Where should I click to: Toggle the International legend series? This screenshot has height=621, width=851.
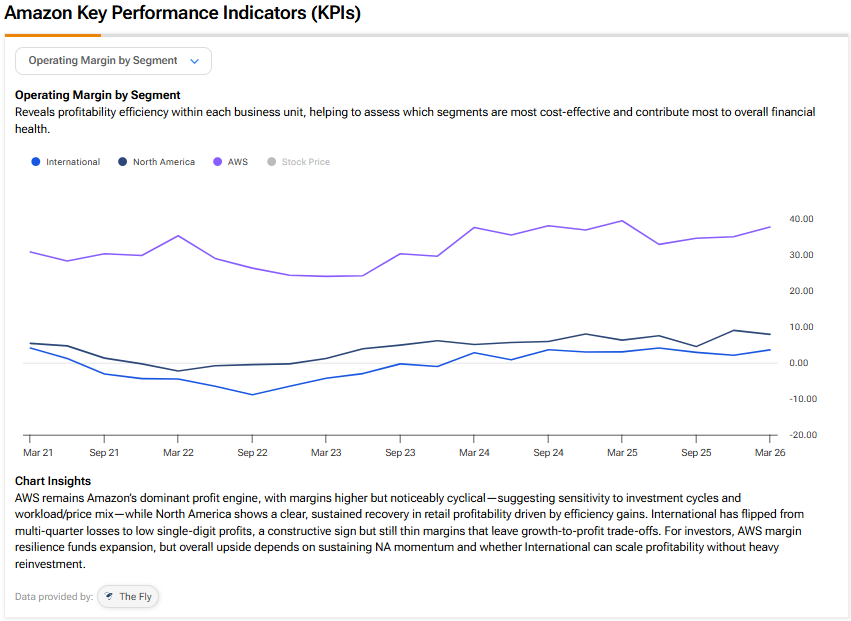[x=66, y=162]
